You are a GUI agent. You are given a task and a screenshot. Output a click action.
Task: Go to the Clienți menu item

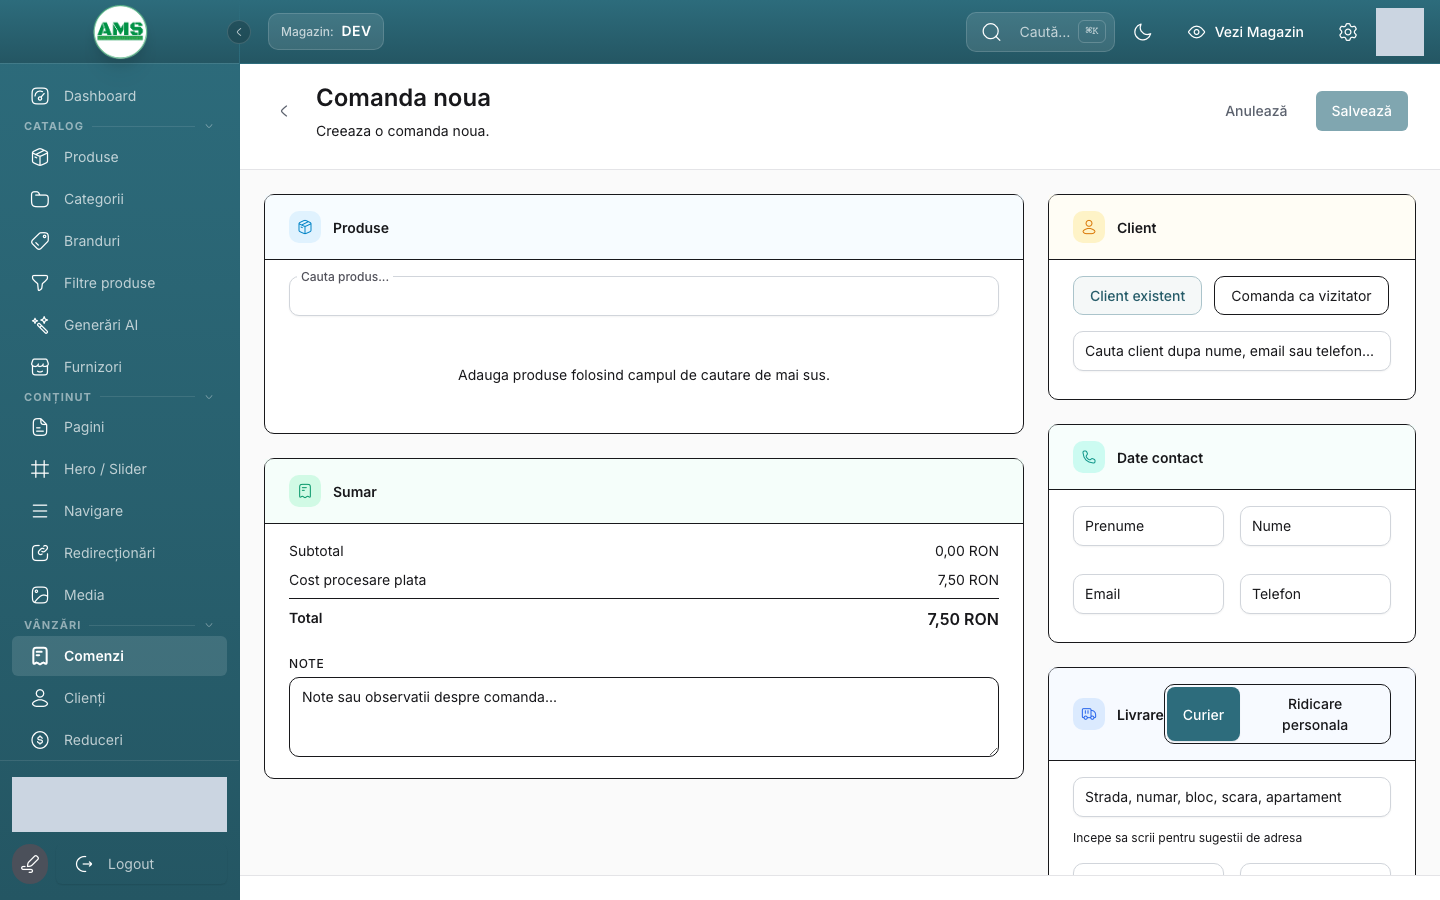point(119,698)
